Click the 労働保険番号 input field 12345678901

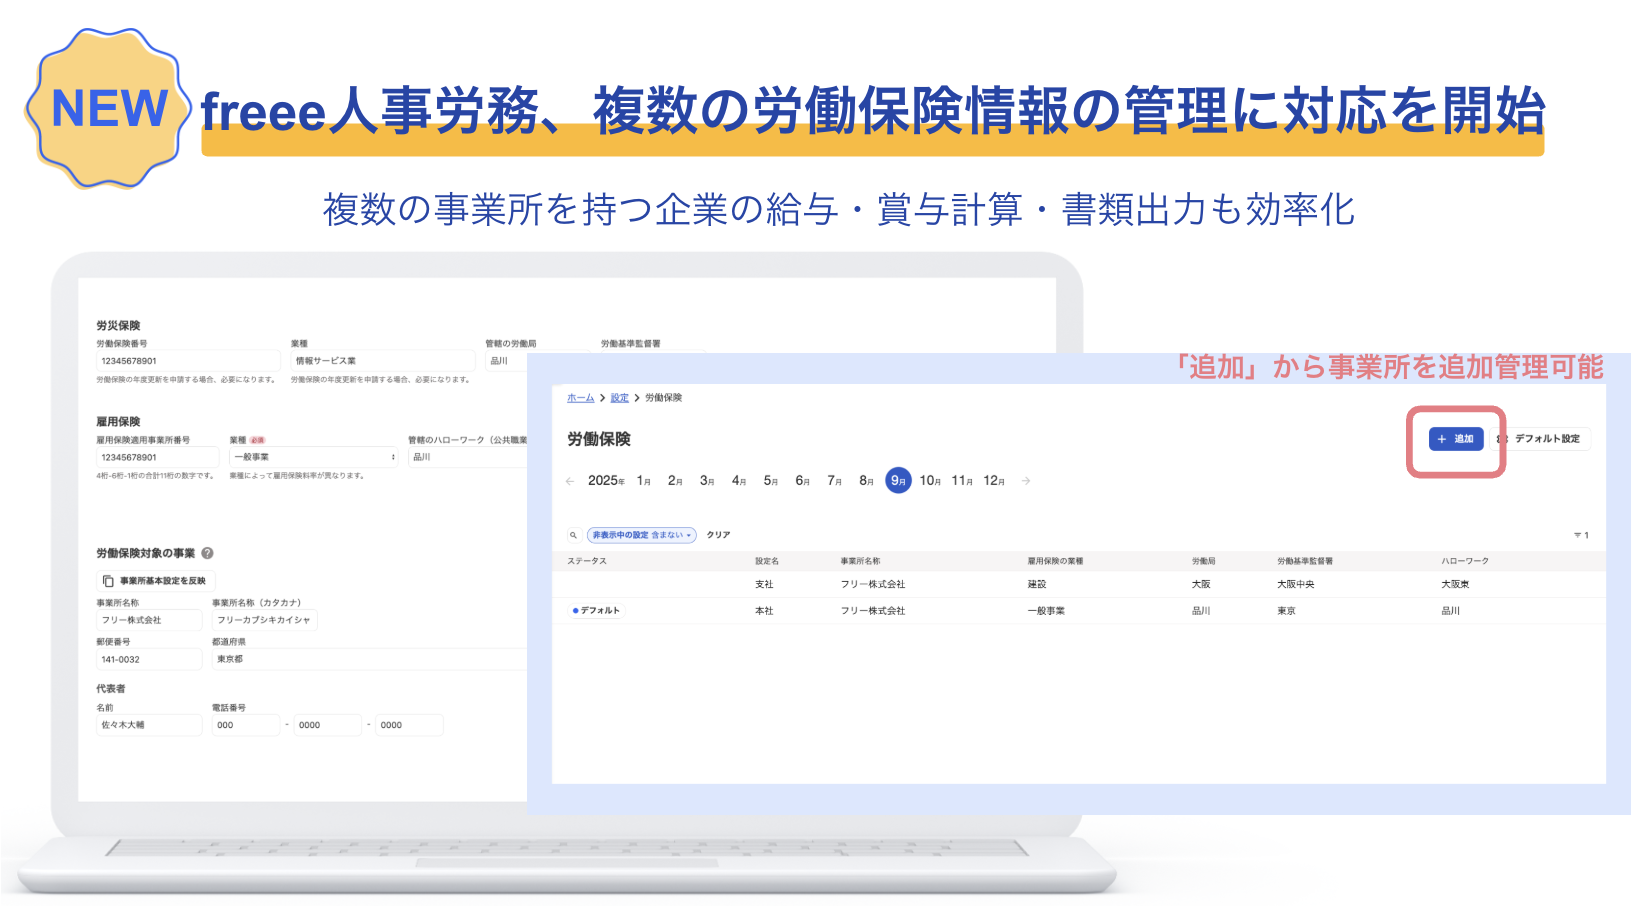tap(190, 360)
